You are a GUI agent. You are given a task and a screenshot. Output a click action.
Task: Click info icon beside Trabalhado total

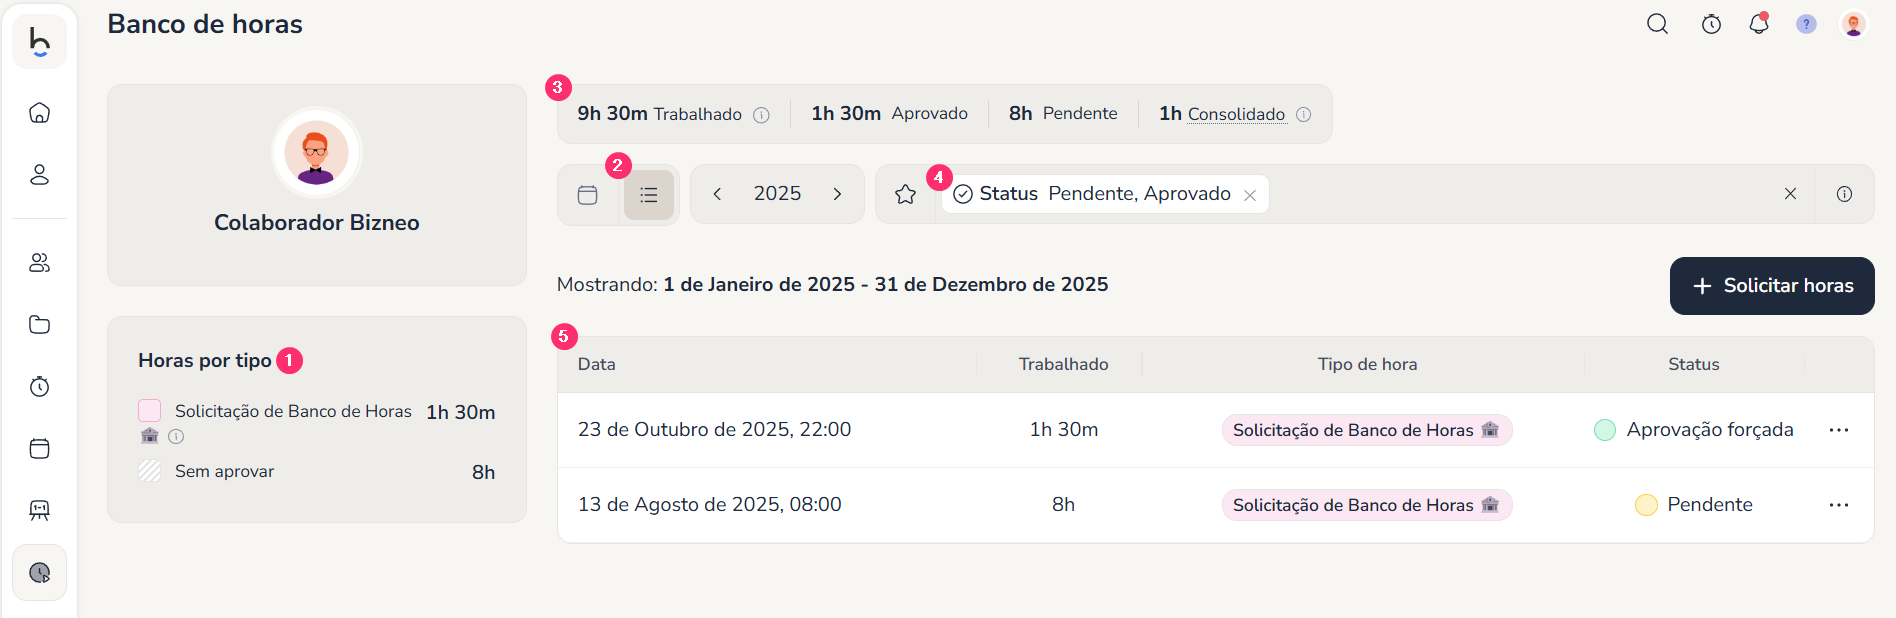pos(761,115)
